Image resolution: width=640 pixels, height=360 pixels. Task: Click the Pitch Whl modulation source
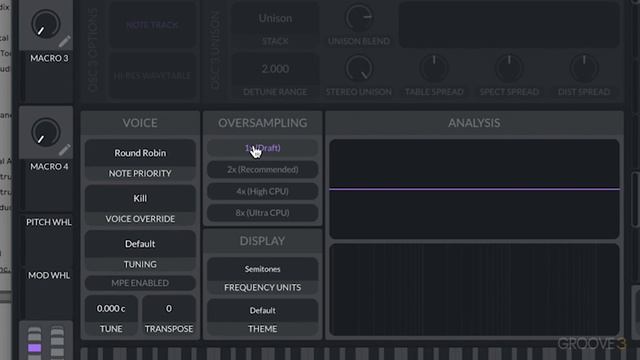[x=49, y=222]
